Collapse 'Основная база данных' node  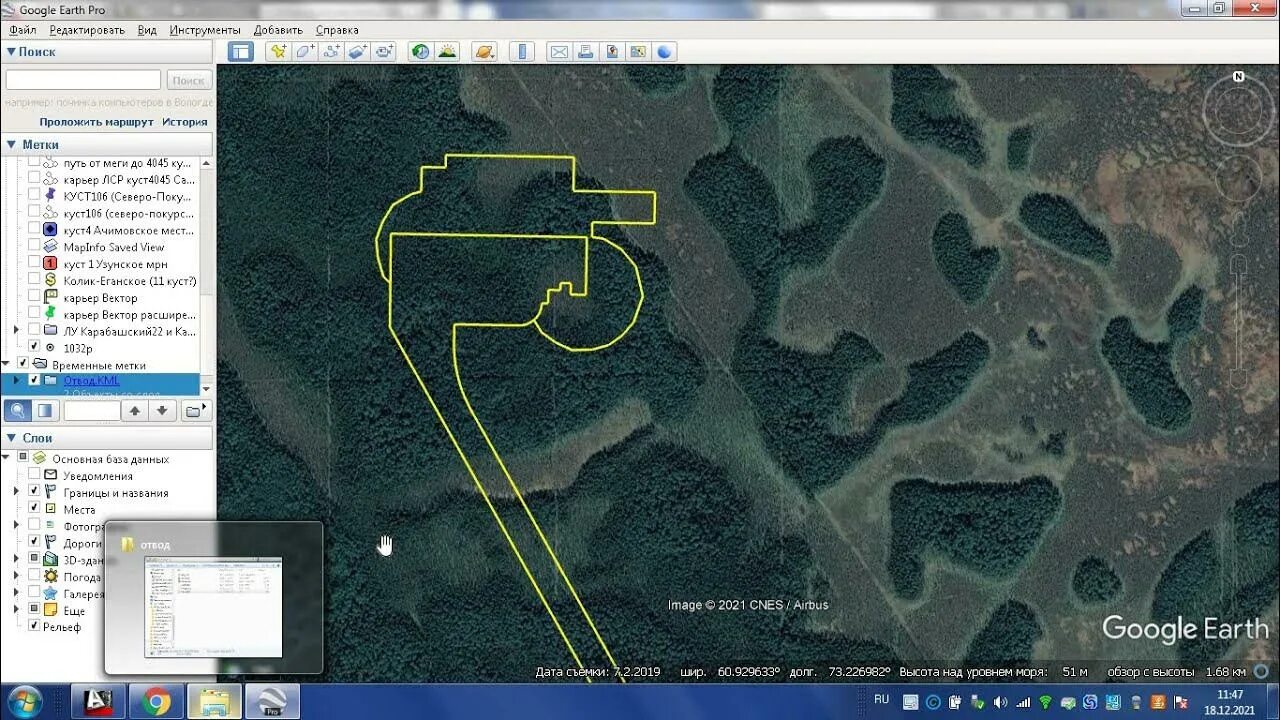point(7,458)
